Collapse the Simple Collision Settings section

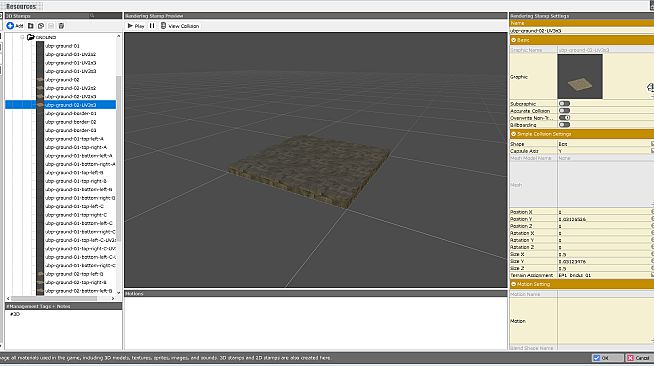tap(513, 134)
